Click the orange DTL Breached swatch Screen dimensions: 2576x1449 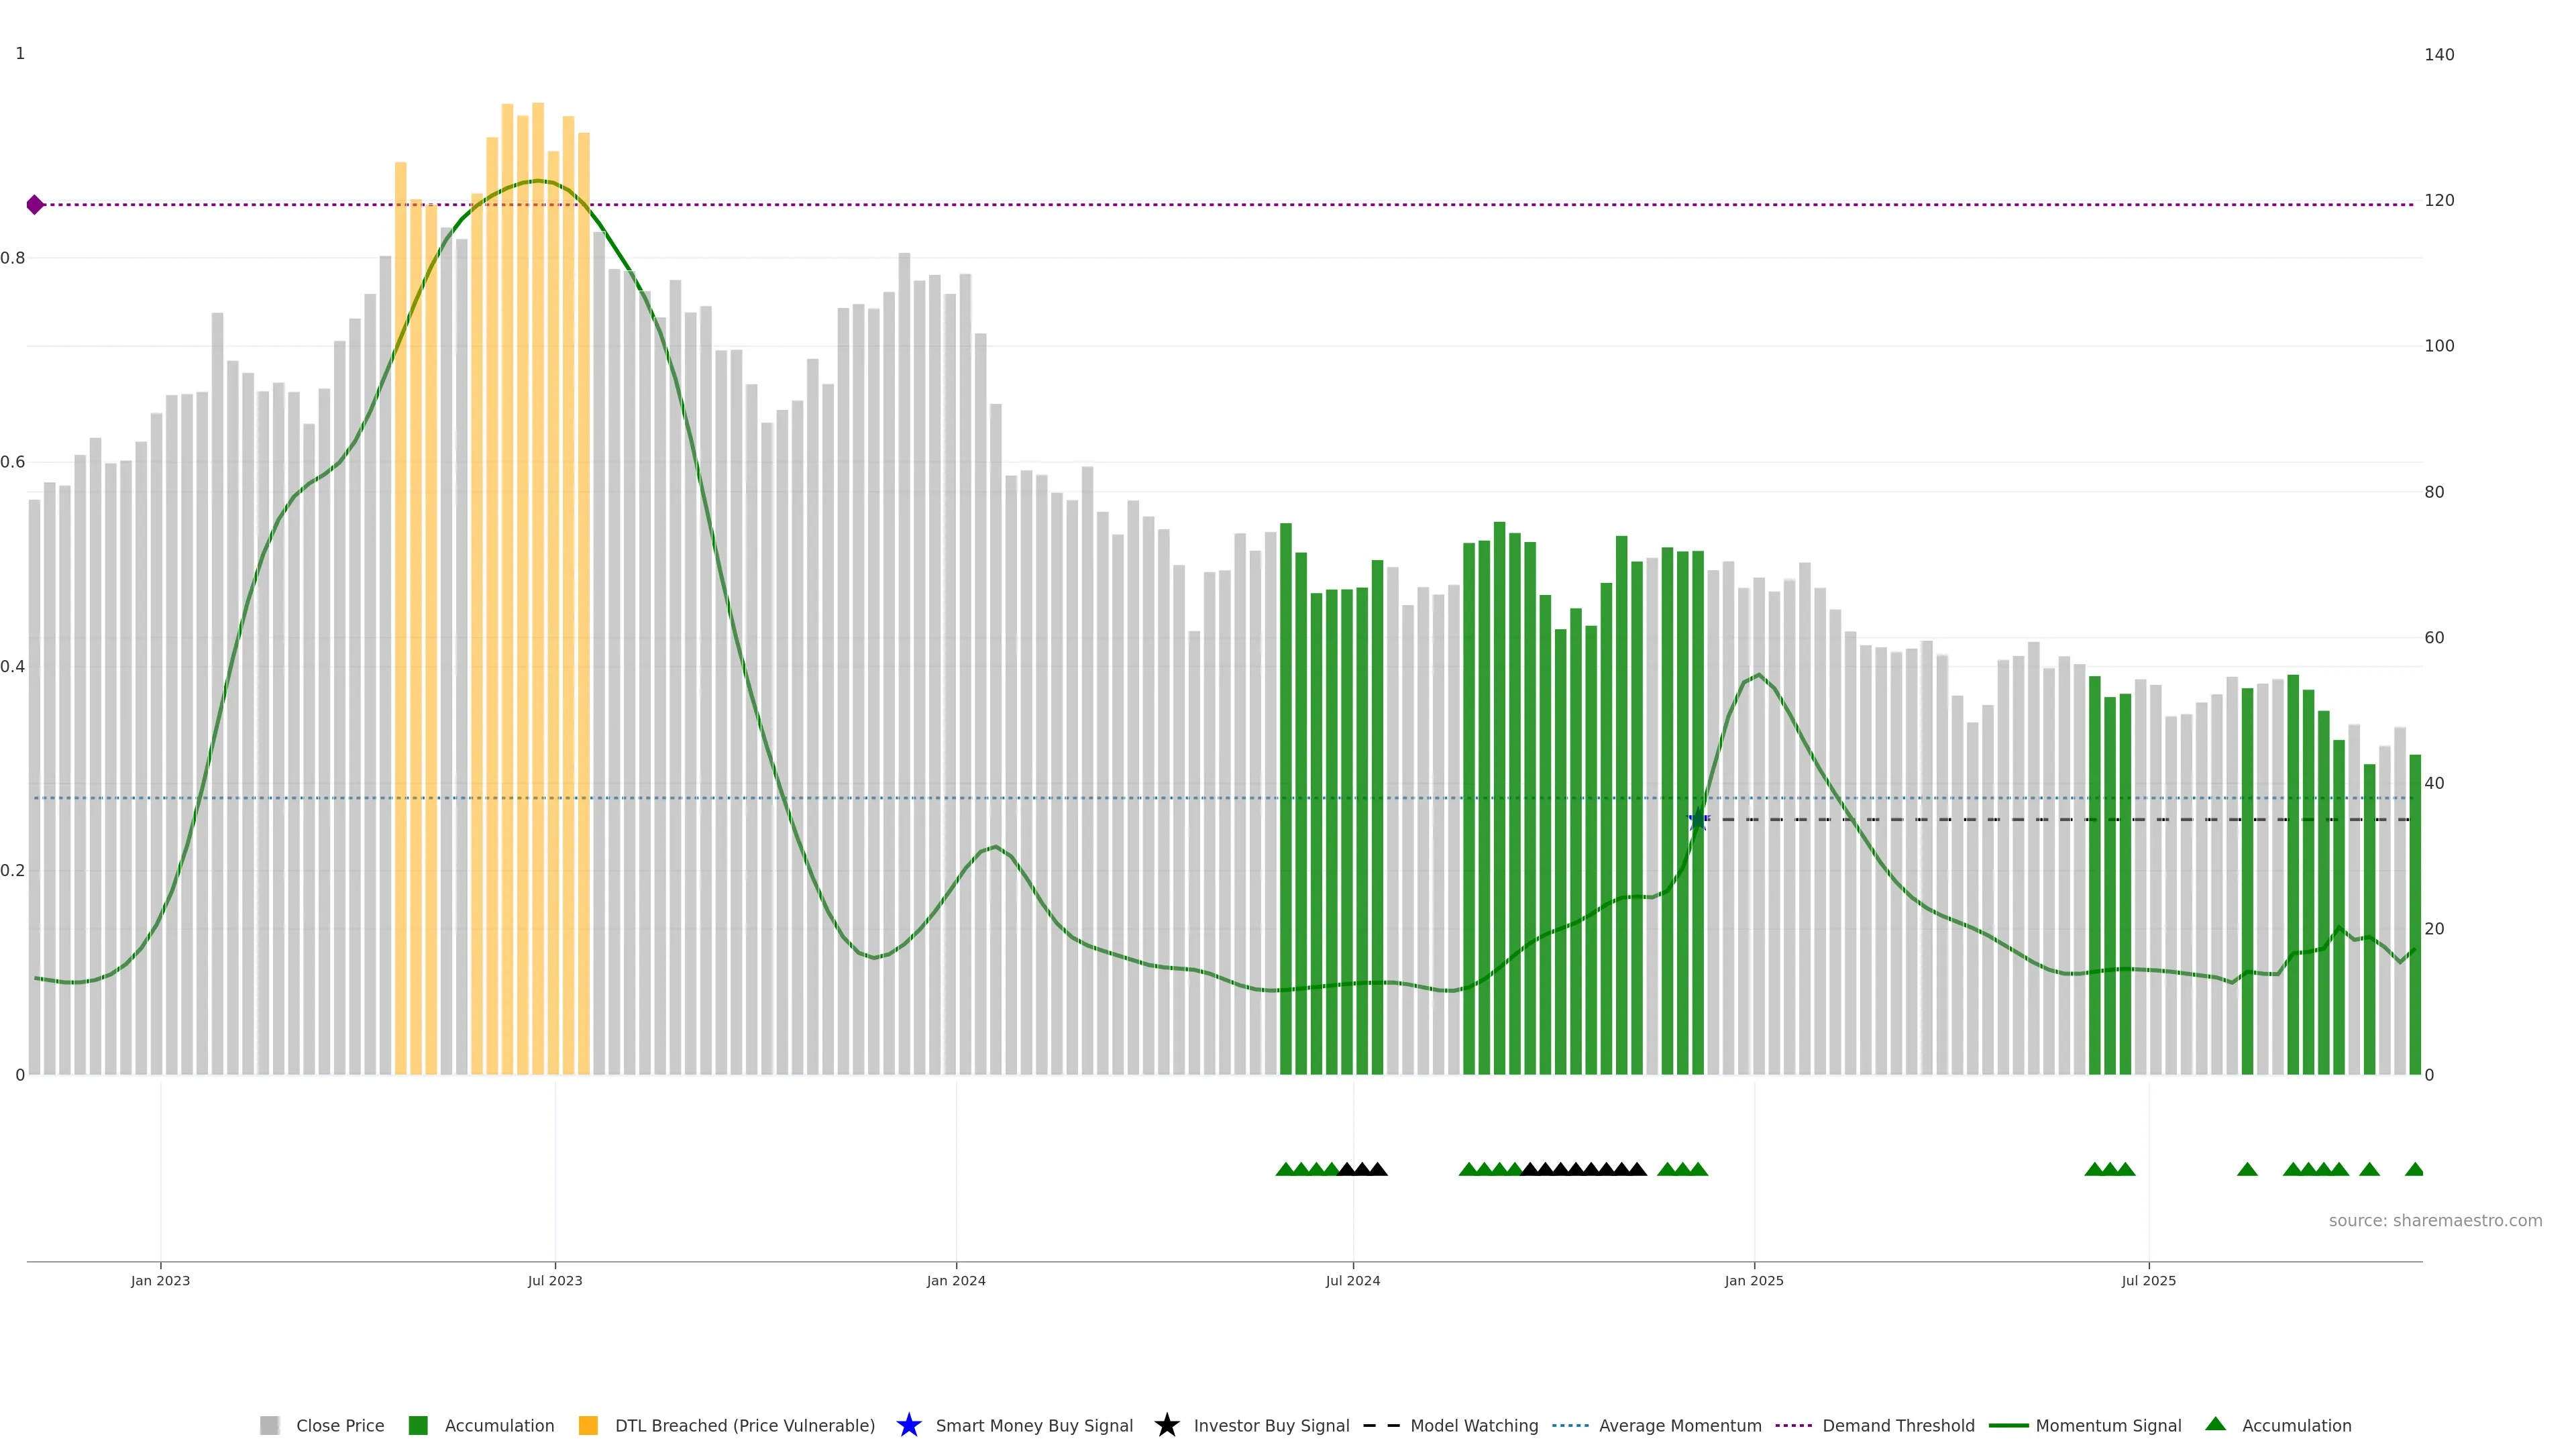point(588,1425)
